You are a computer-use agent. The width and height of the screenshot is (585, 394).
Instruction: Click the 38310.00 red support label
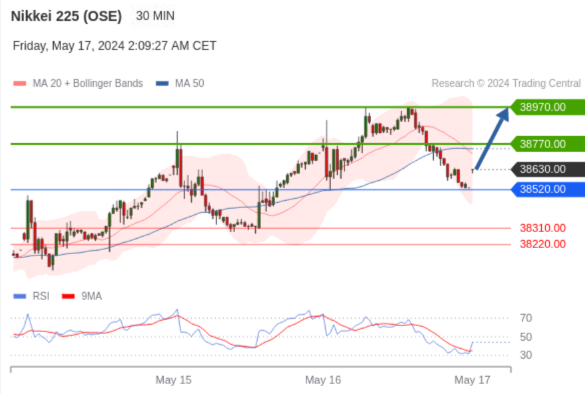[543, 228]
